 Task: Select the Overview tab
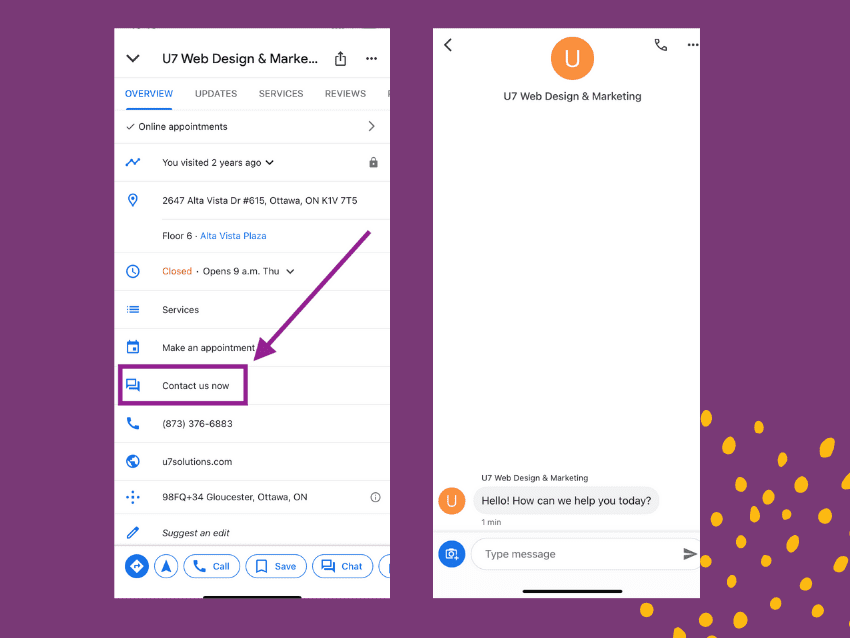tap(149, 94)
